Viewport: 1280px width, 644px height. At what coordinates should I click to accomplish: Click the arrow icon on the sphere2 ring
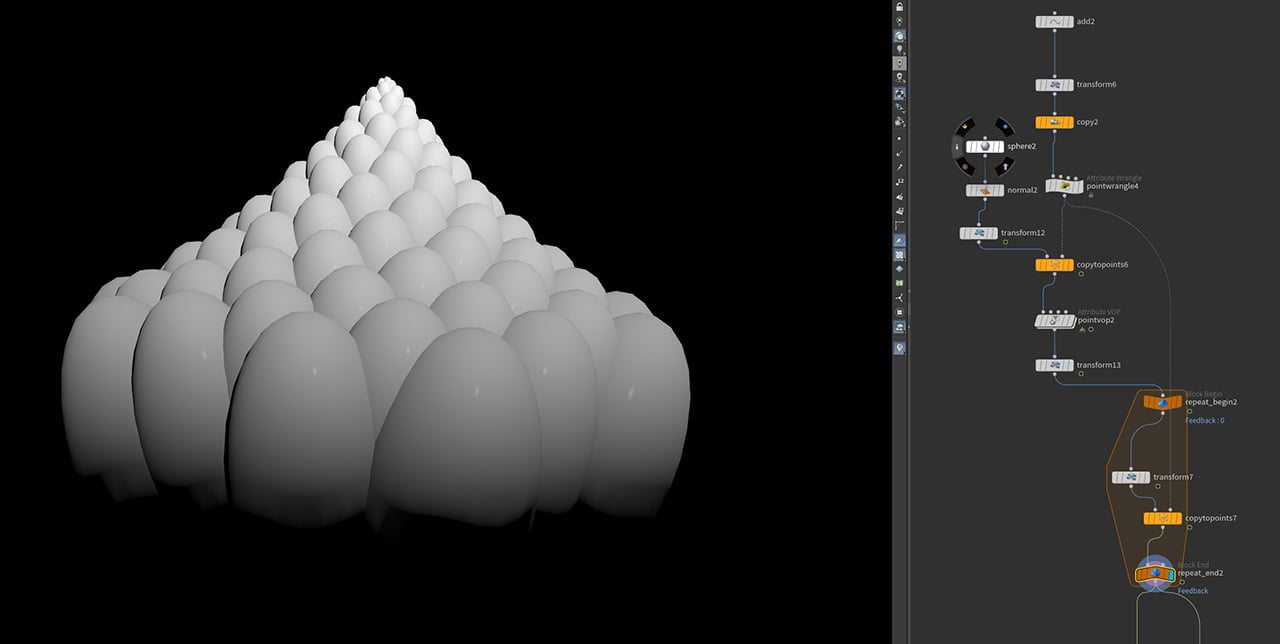coord(1003,166)
